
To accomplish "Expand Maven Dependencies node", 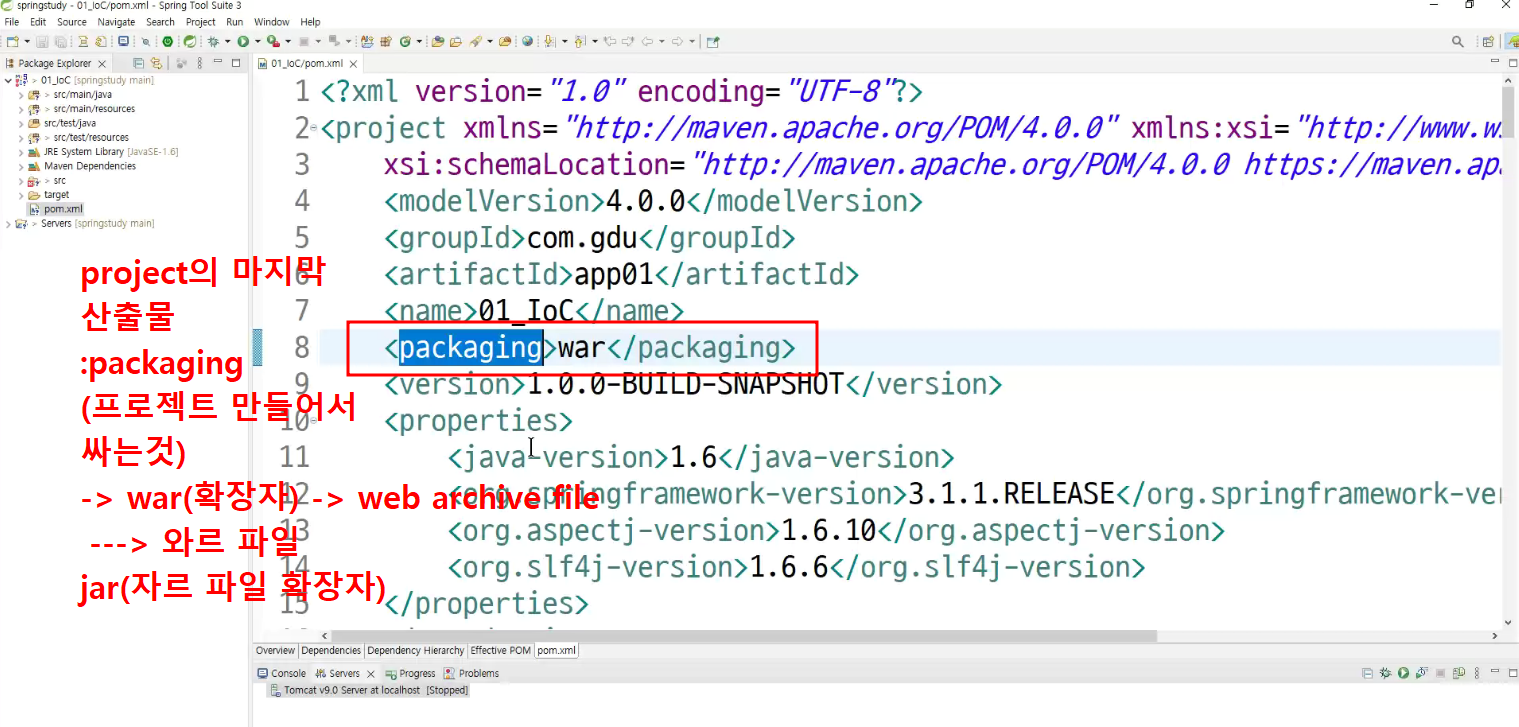I will click(x=21, y=166).
